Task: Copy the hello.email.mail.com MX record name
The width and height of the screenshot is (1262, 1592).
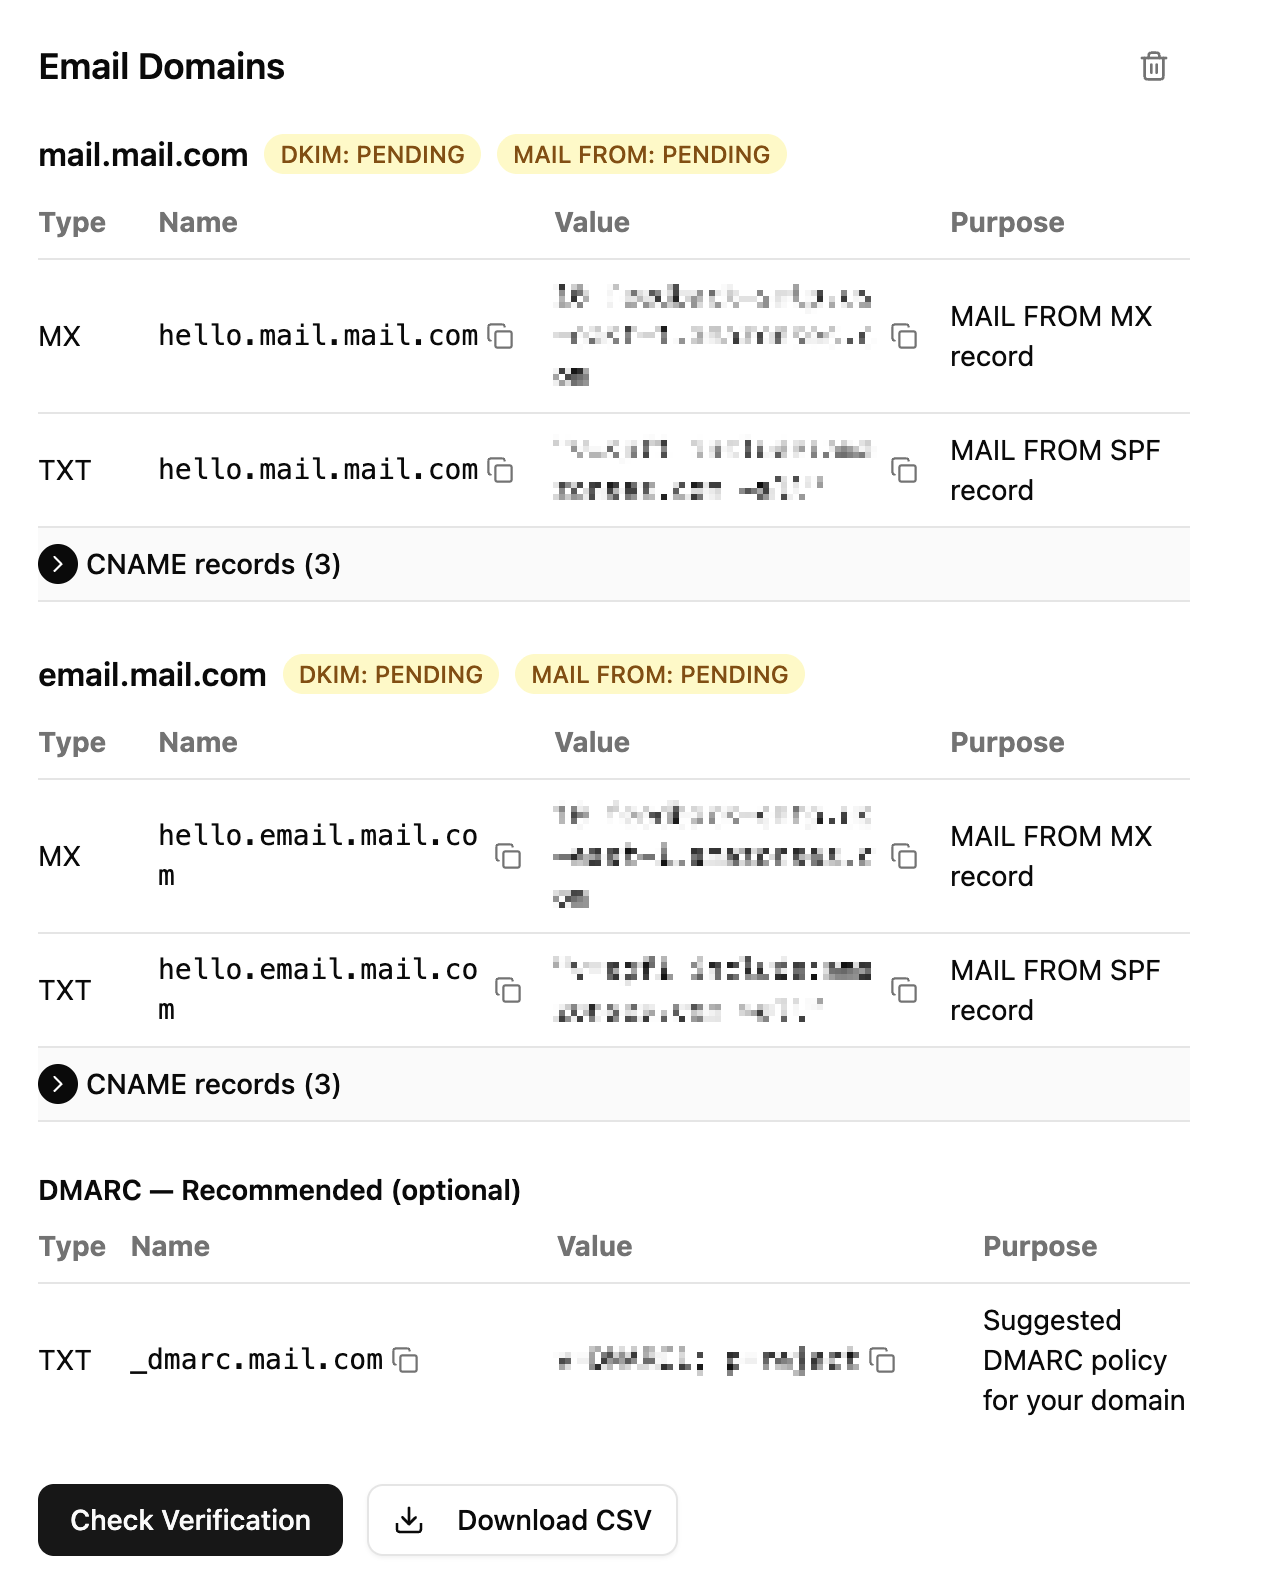Action: click(510, 857)
